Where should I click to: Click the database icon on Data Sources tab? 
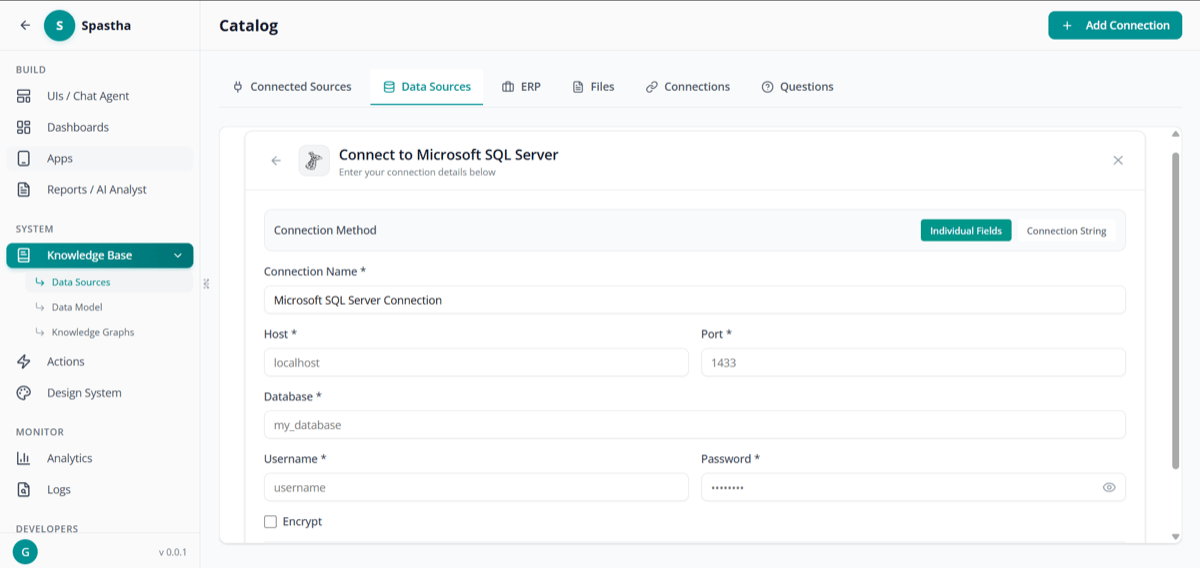click(389, 87)
